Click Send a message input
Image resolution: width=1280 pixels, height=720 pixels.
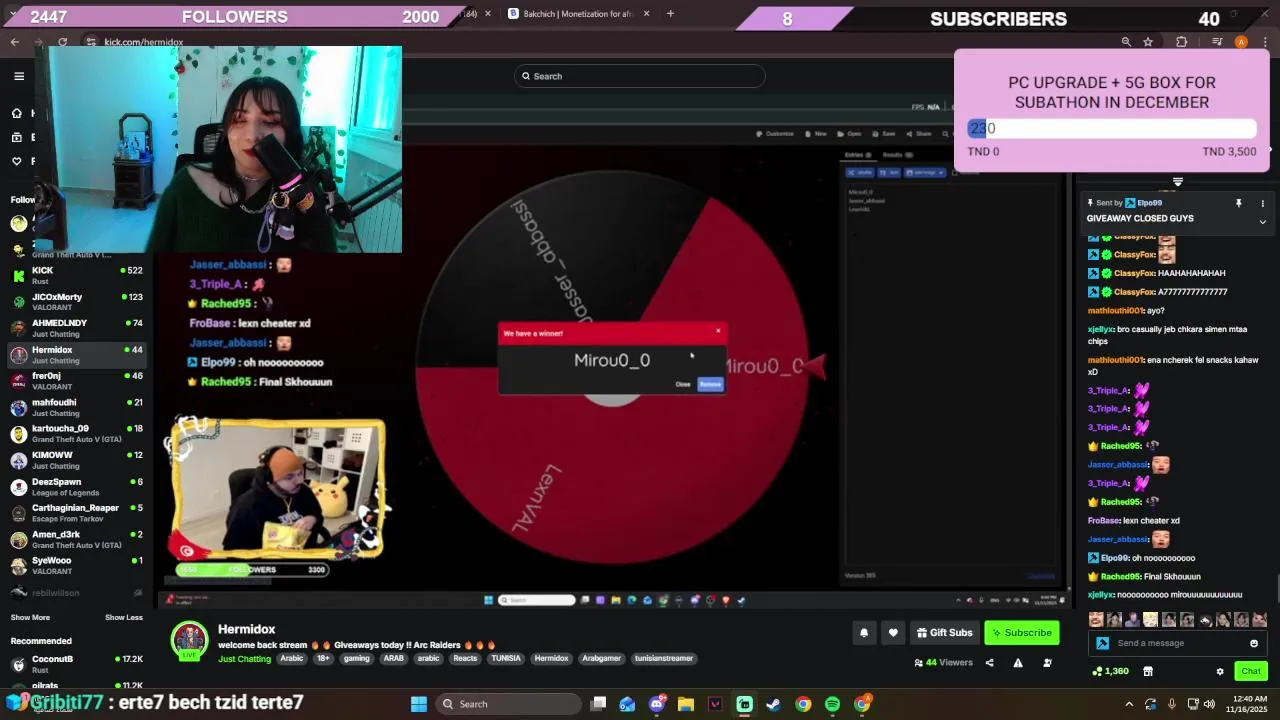click(1178, 644)
